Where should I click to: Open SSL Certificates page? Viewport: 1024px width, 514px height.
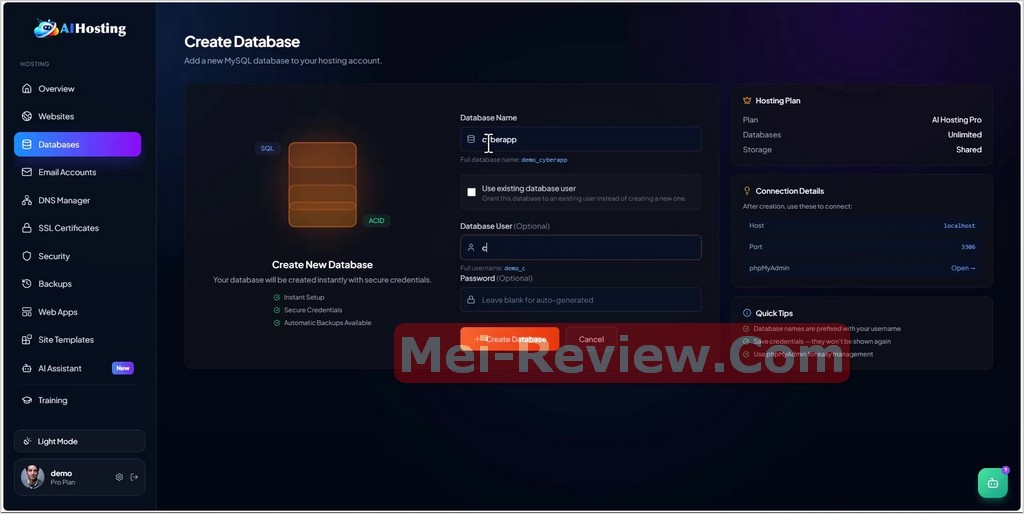pyautogui.click(x=77, y=228)
